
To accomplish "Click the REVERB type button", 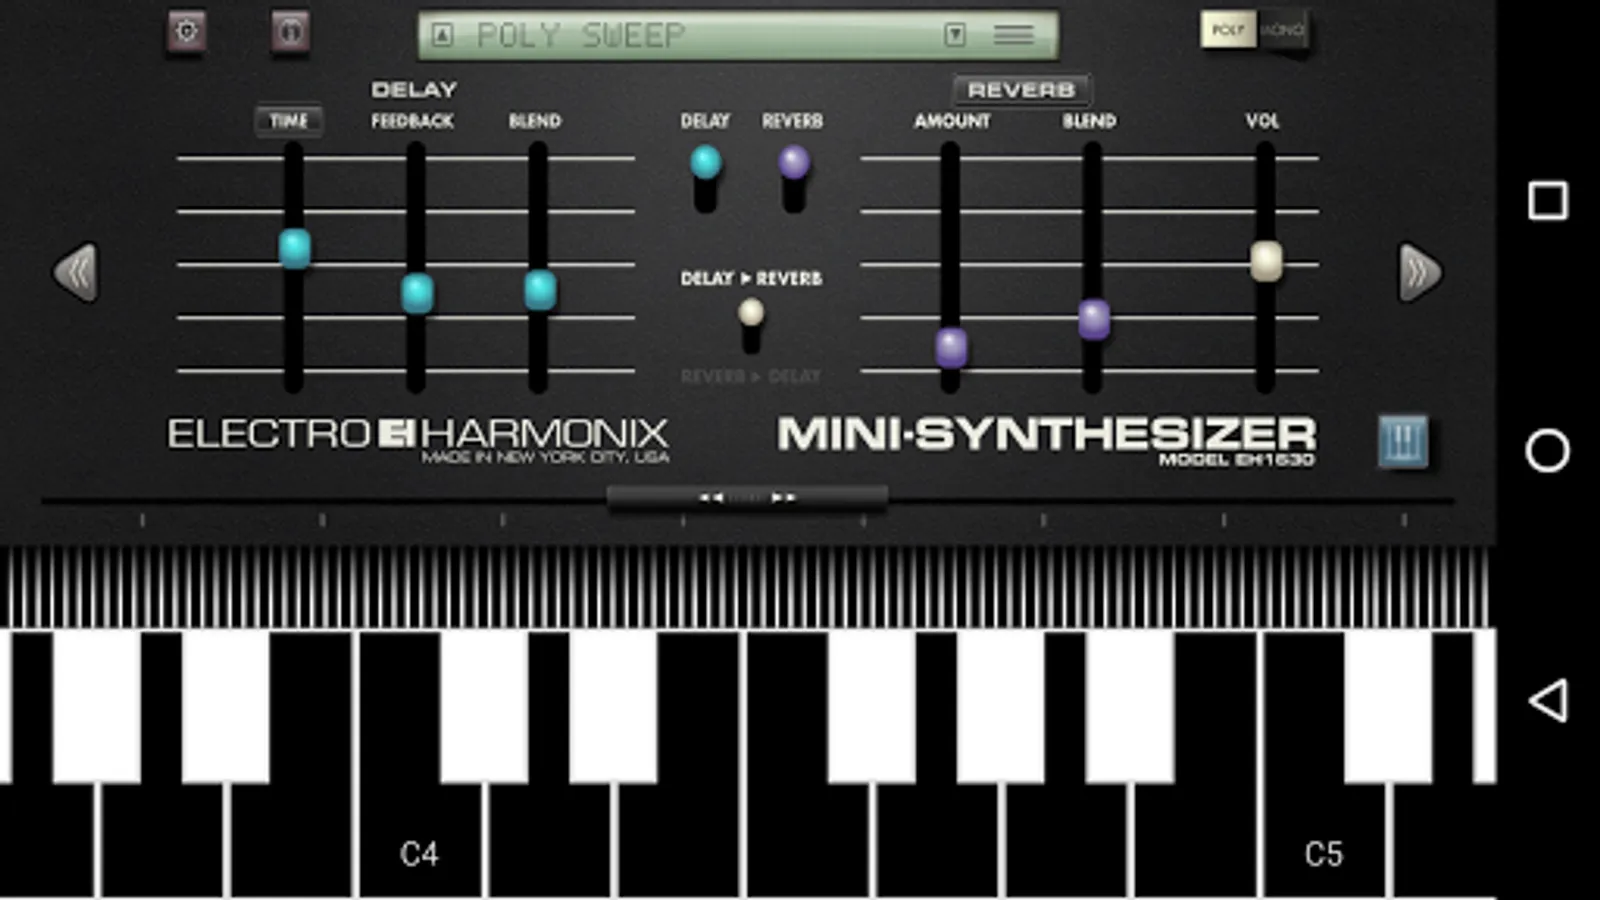I will 1021,90.
